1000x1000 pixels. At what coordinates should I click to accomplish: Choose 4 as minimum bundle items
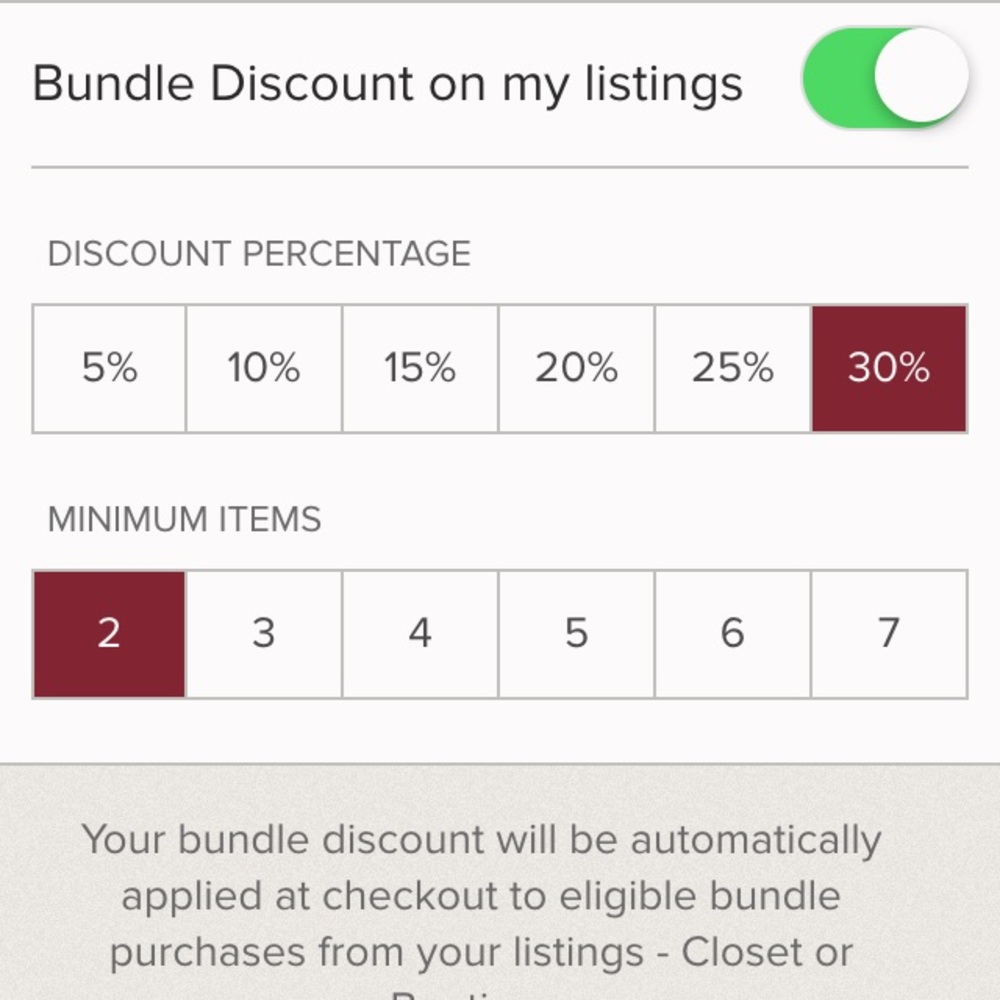(x=420, y=633)
